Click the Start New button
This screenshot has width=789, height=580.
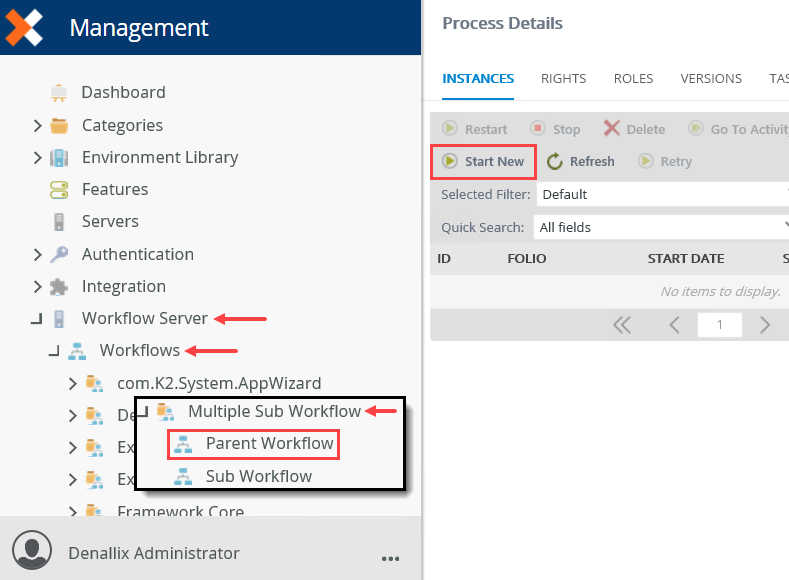pos(484,162)
